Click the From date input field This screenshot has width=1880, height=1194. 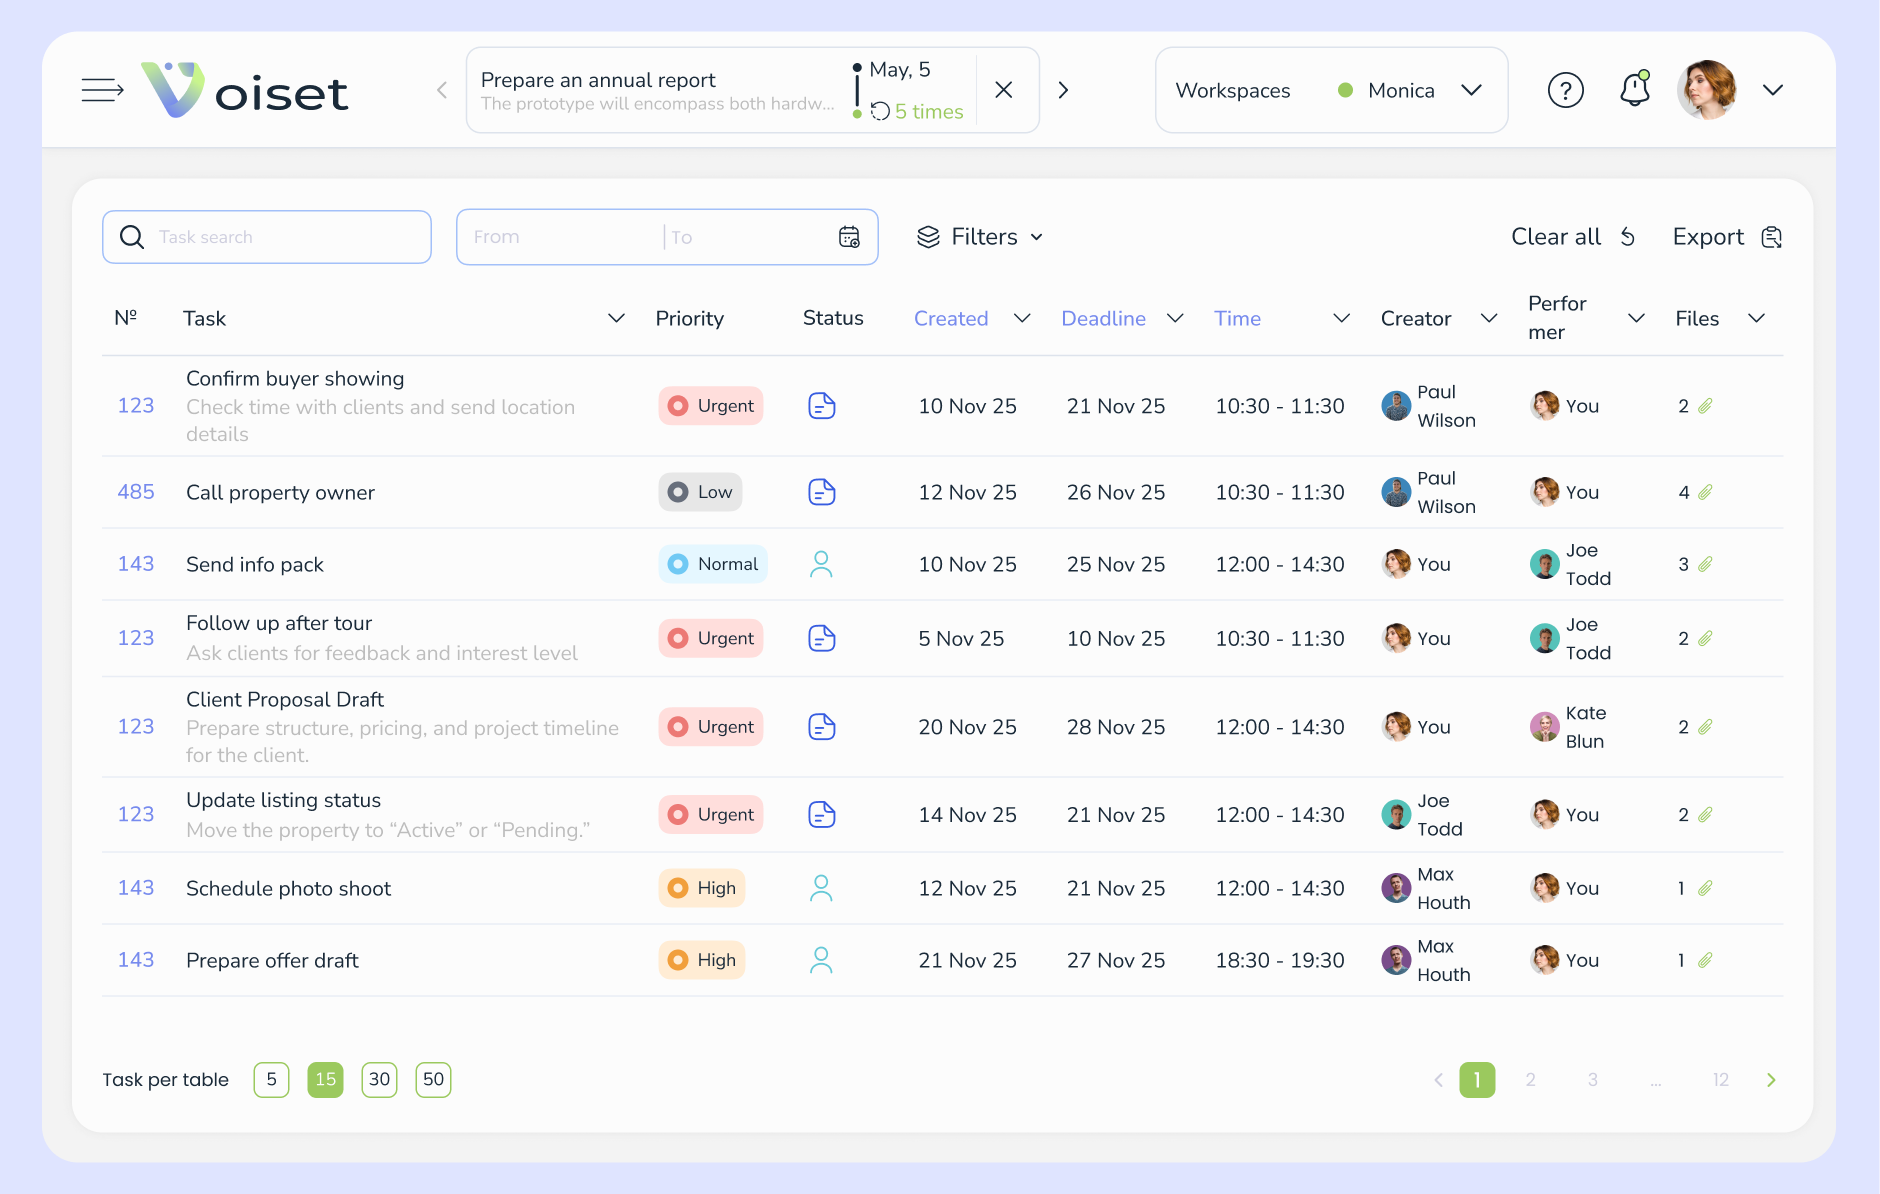[x=540, y=237]
